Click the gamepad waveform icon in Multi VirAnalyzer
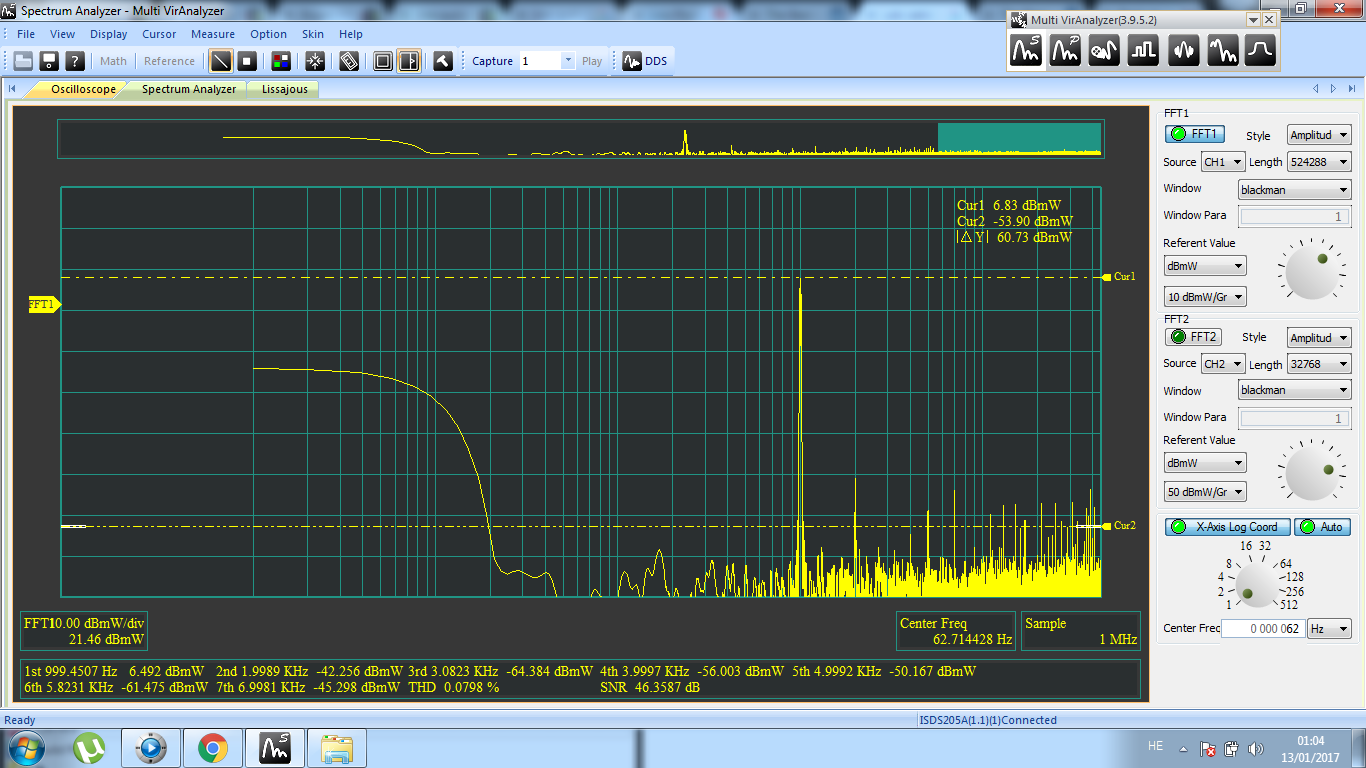This screenshot has height=768, width=1366. pyautogui.click(x=1104, y=50)
